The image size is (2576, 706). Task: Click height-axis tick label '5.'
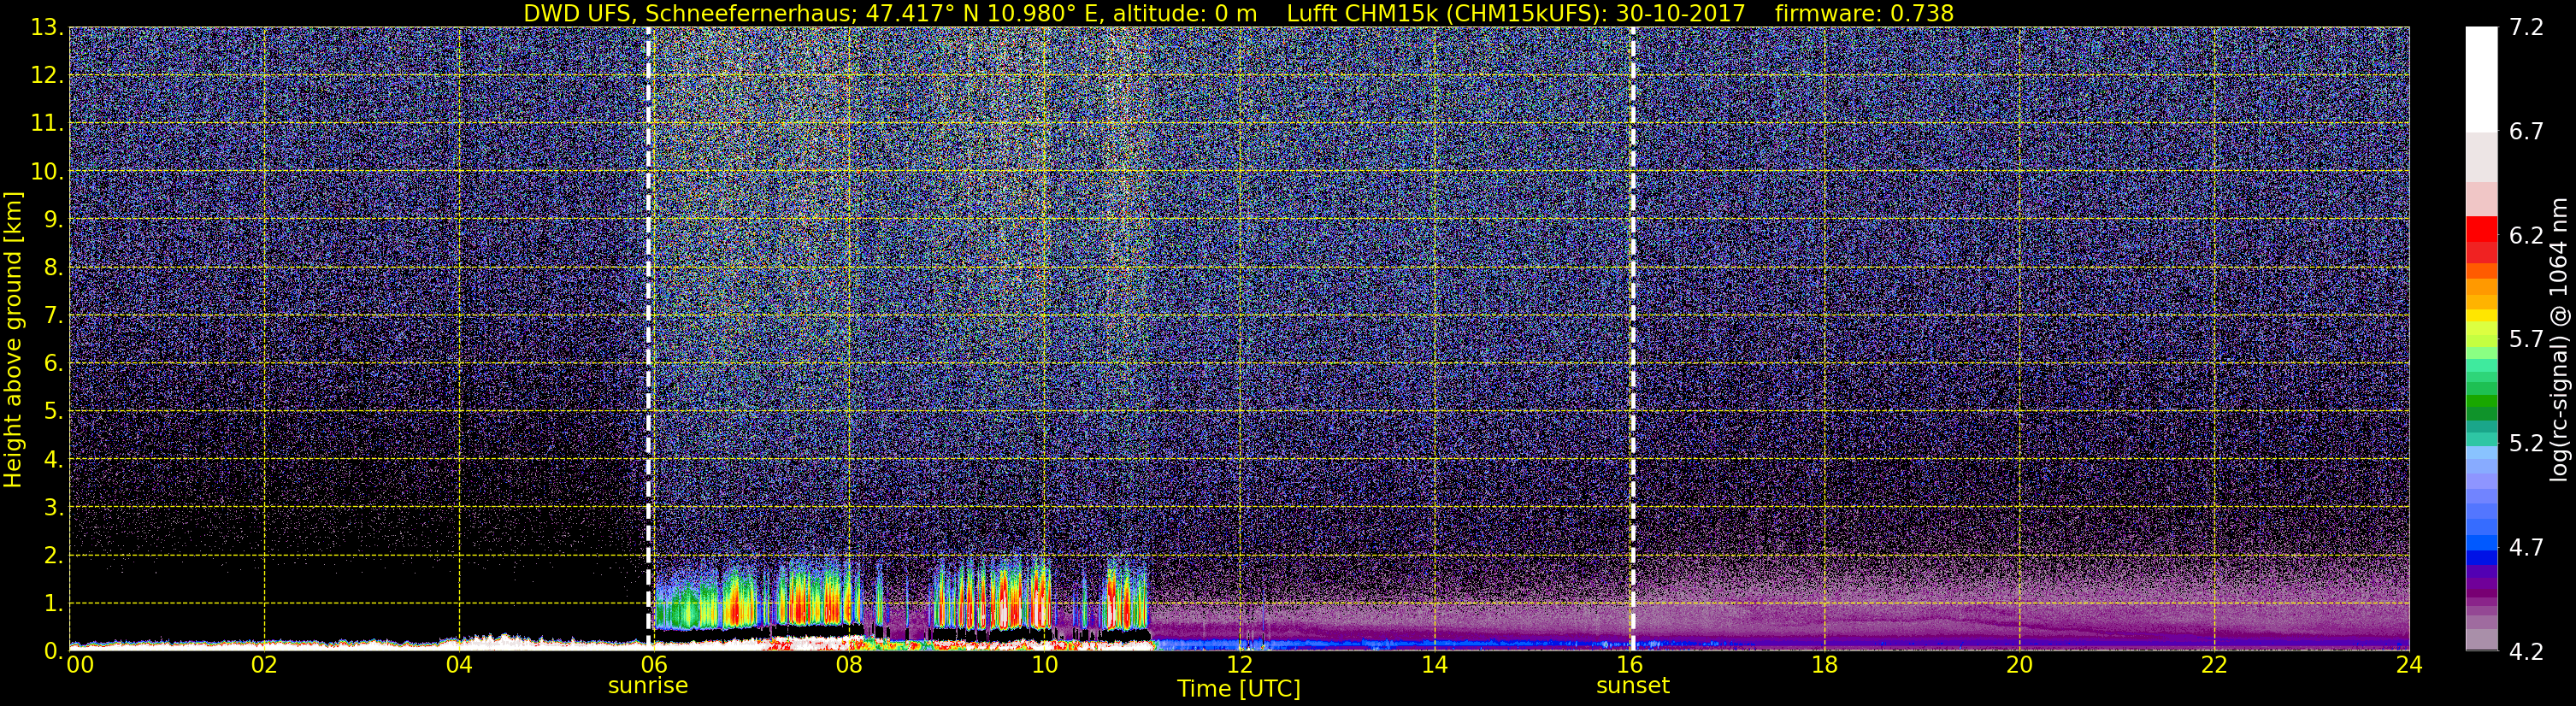53,412
